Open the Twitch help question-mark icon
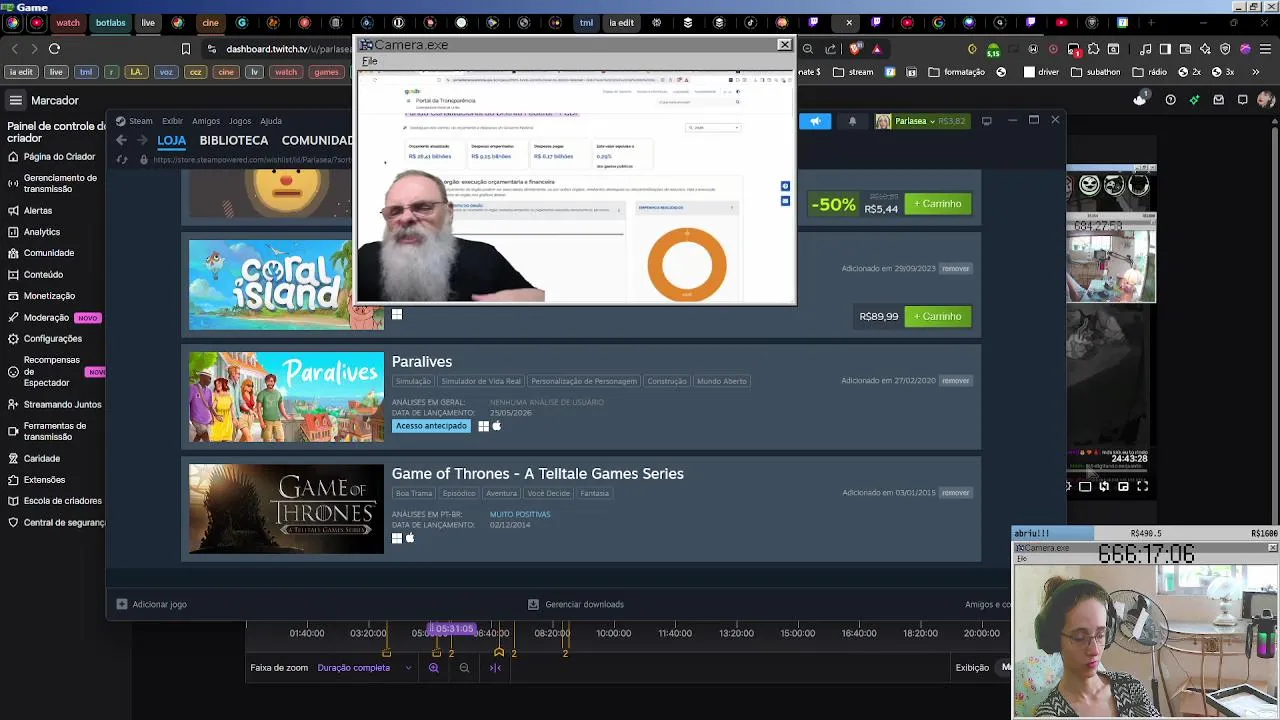The image size is (1280, 720). click(x=1170, y=99)
